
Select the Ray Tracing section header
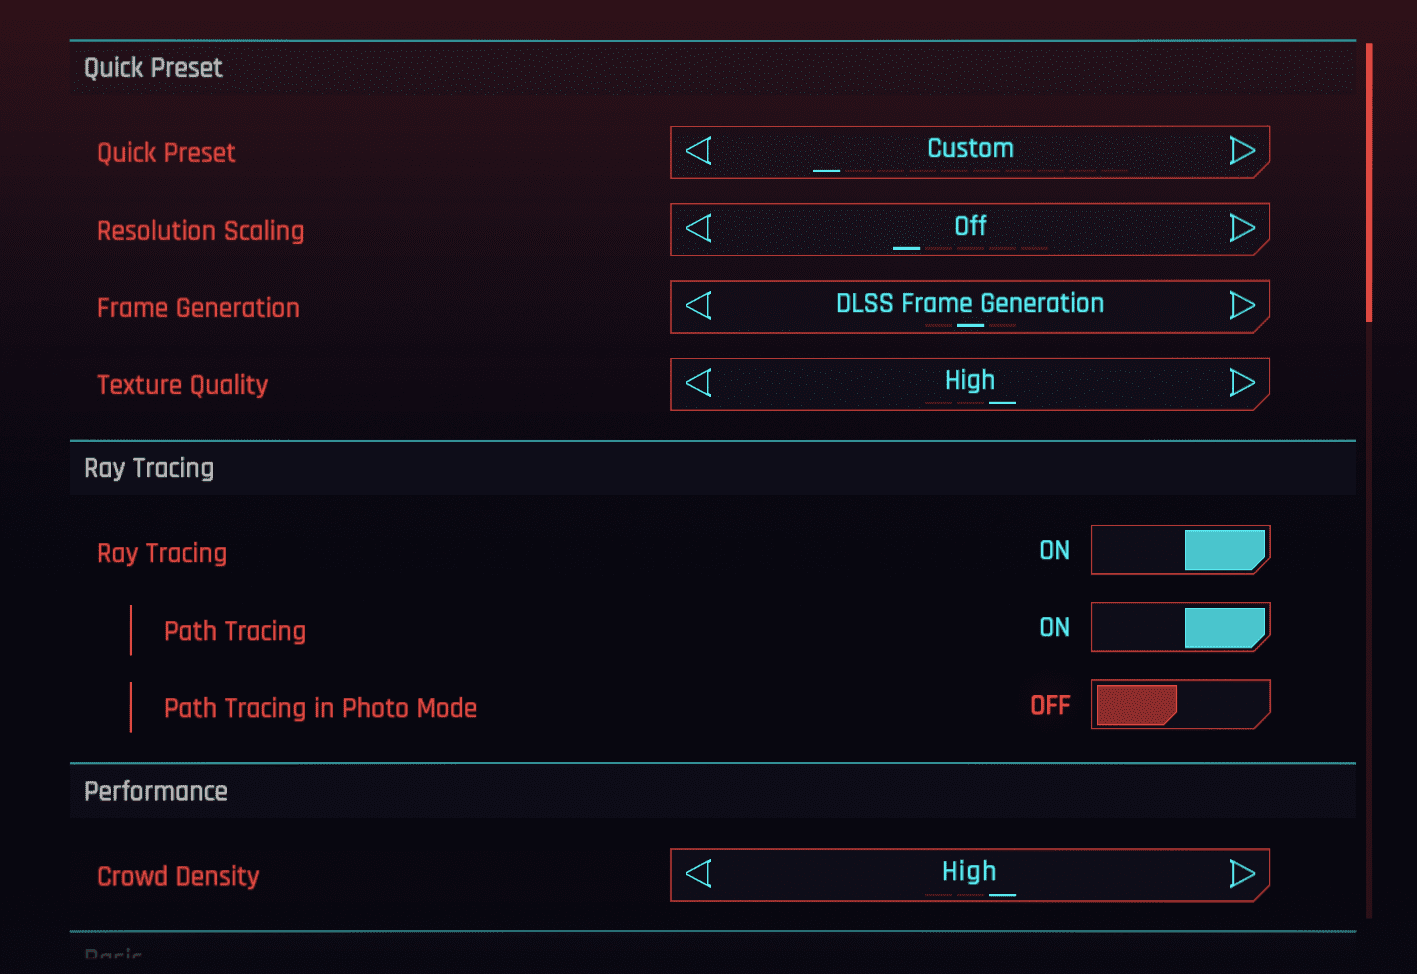coord(149,468)
